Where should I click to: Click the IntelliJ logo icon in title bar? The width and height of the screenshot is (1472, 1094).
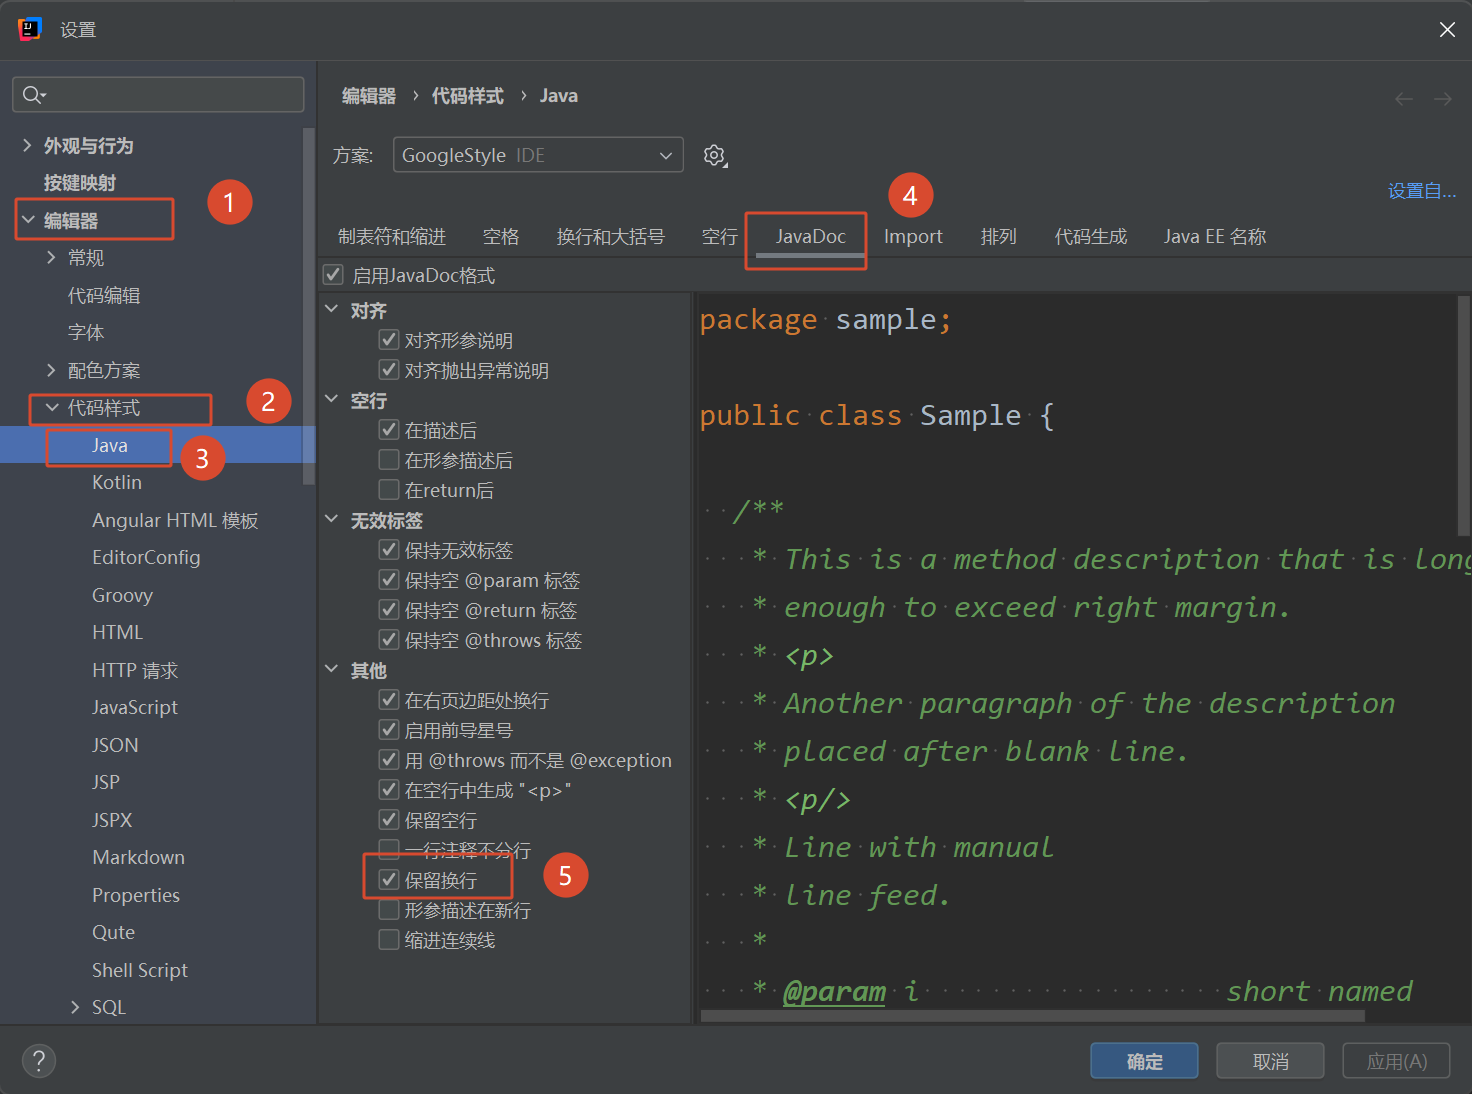point(30,29)
